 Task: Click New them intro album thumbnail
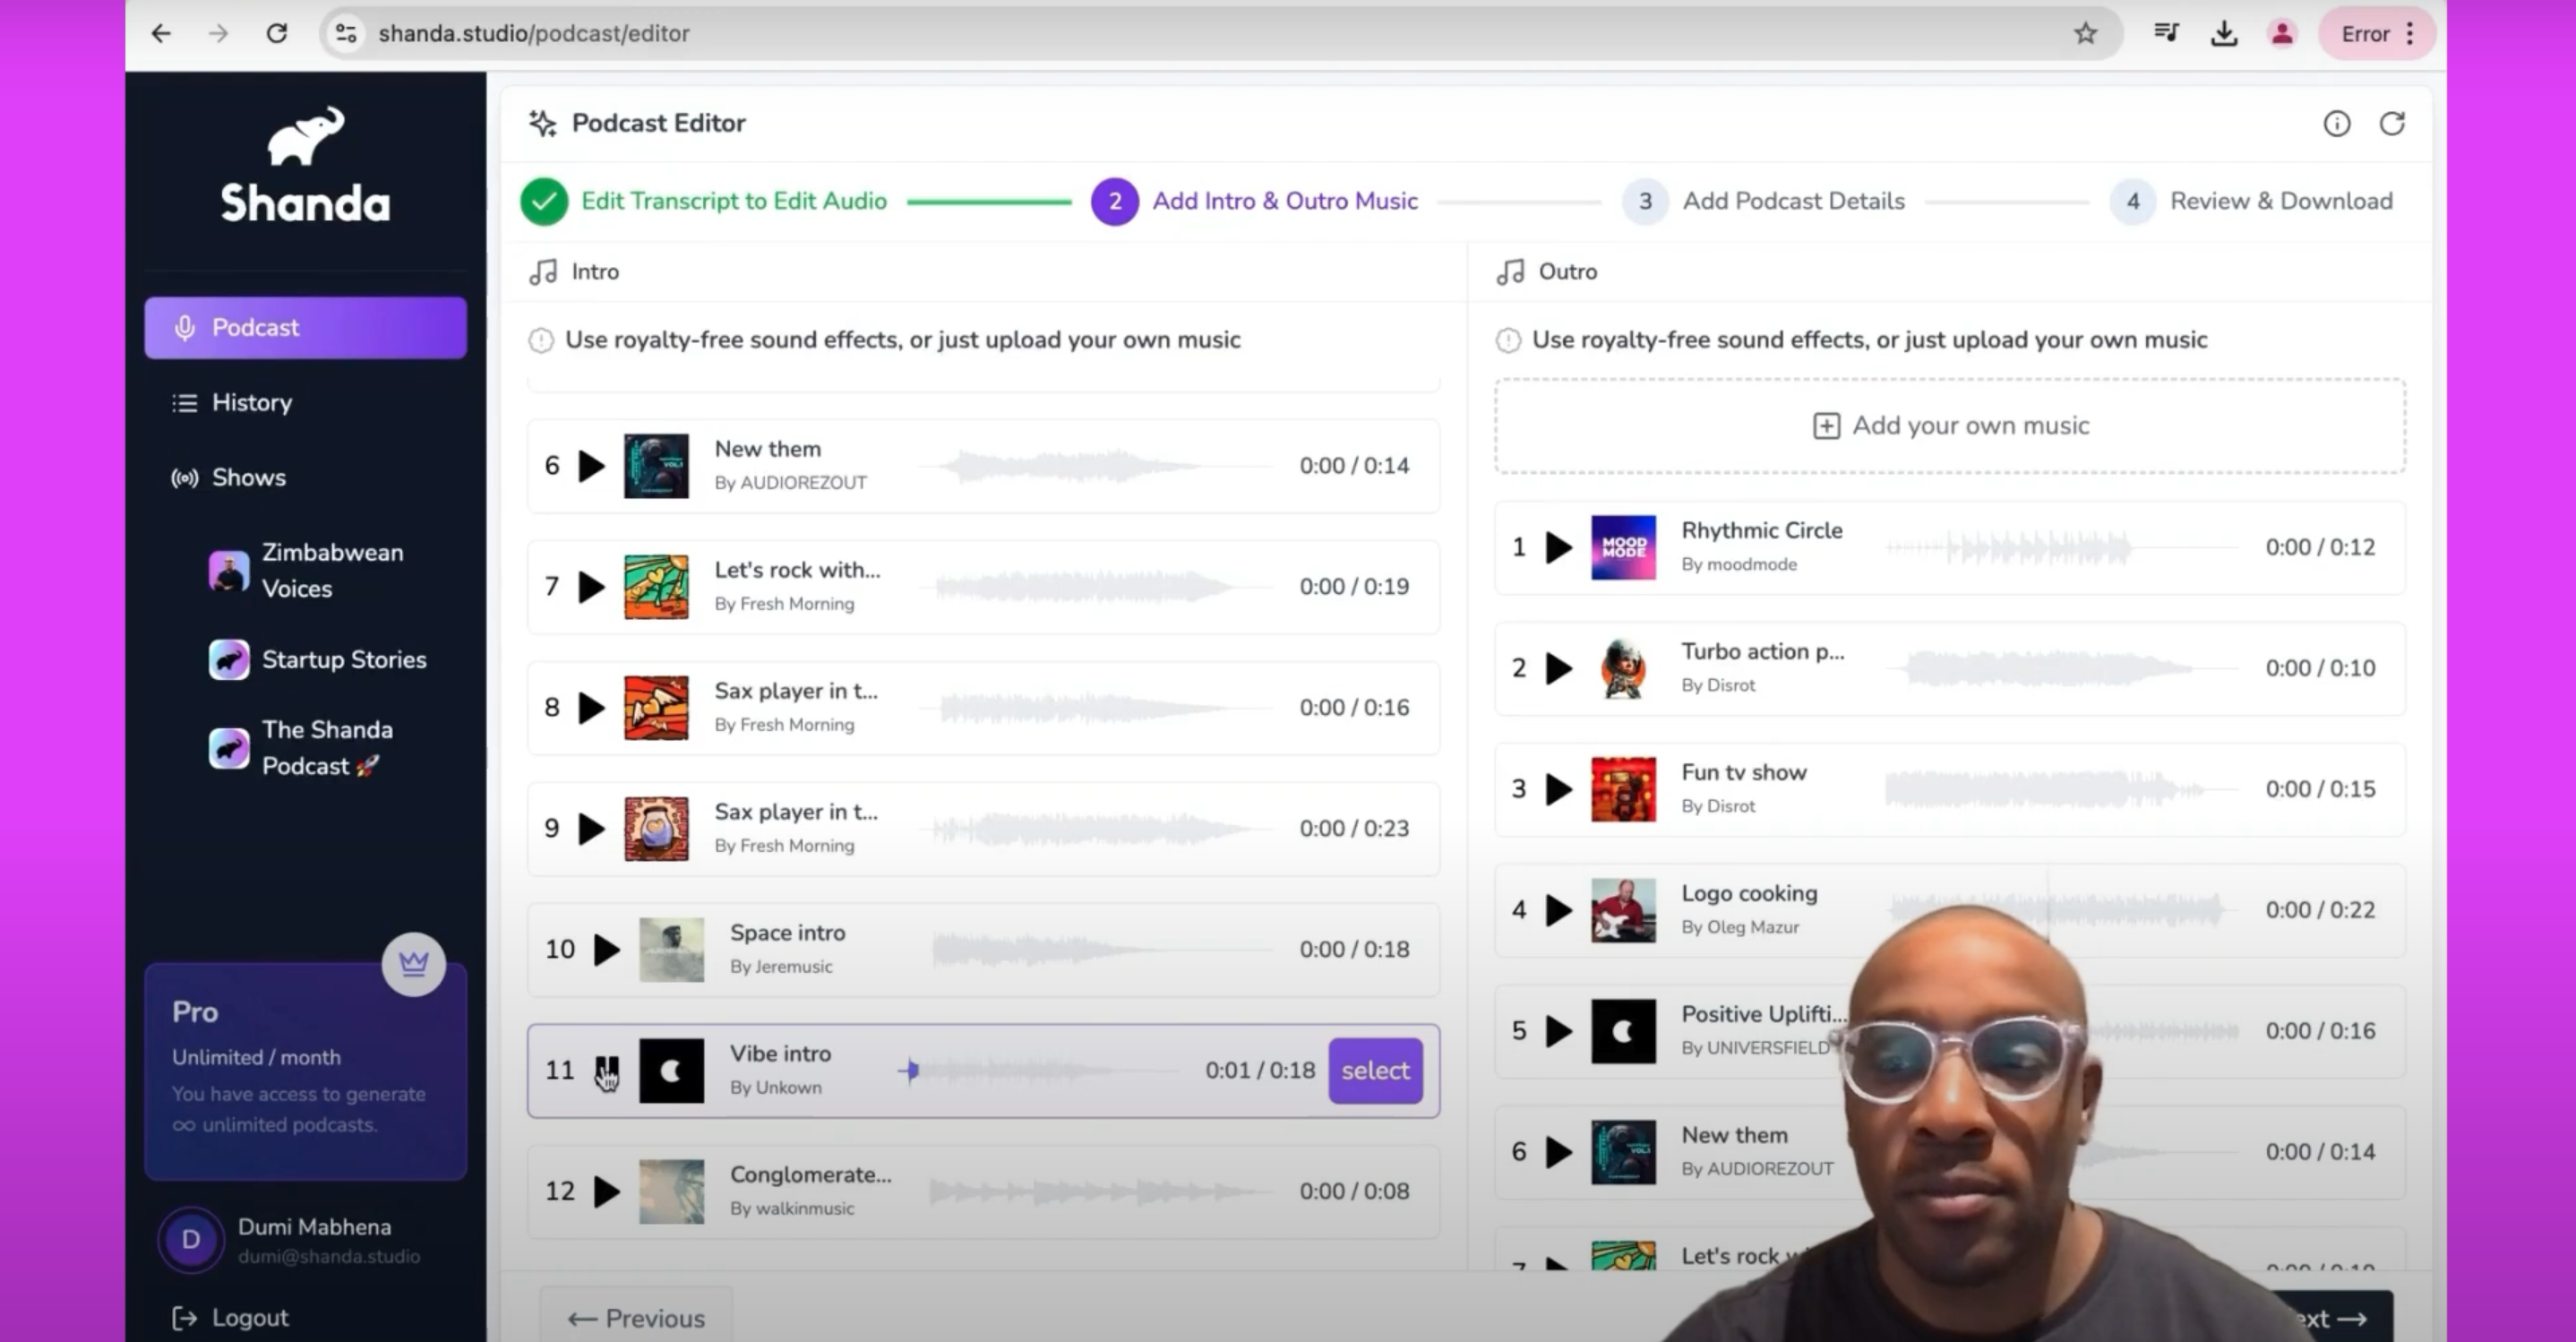click(656, 466)
